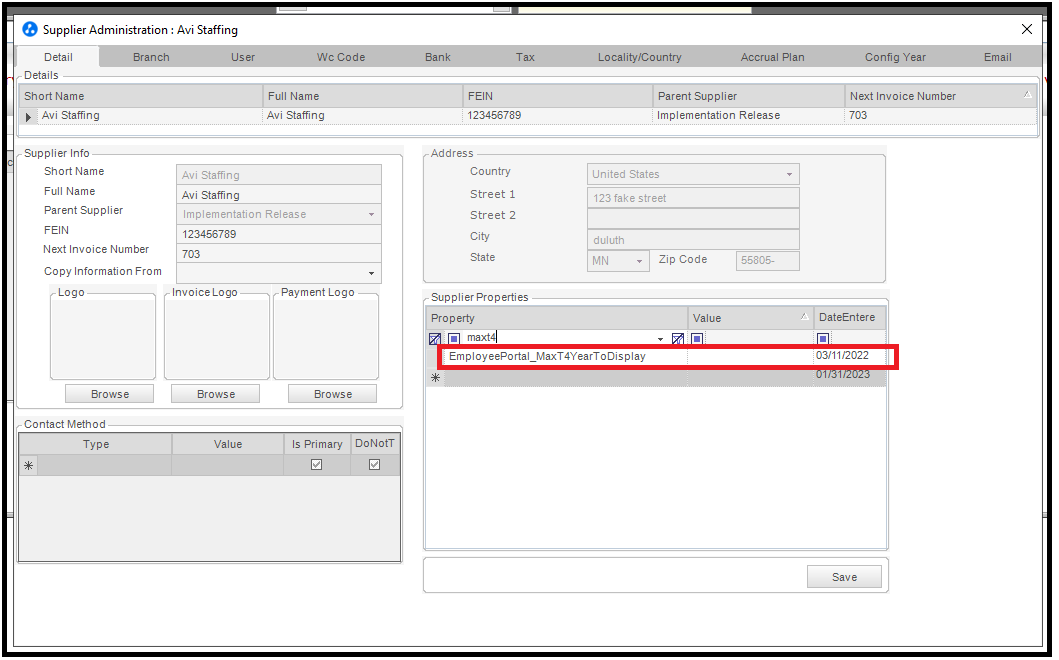Open Copy Information From dropdown
The image size is (1059, 660).
[x=371, y=273]
